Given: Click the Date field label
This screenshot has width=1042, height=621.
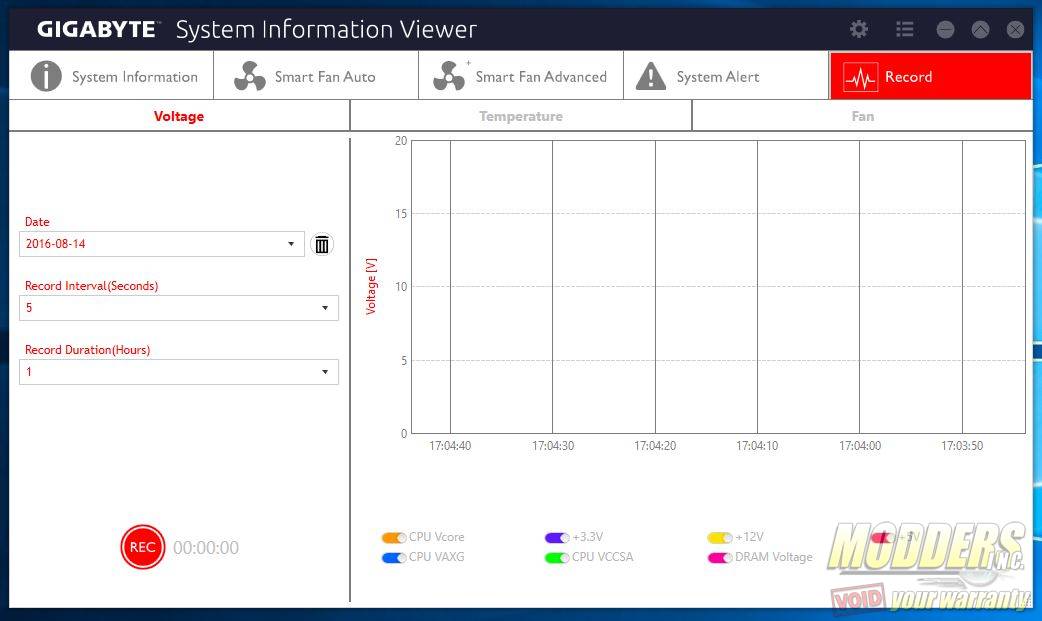Looking at the screenshot, I should pyautogui.click(x=37, y=222).
